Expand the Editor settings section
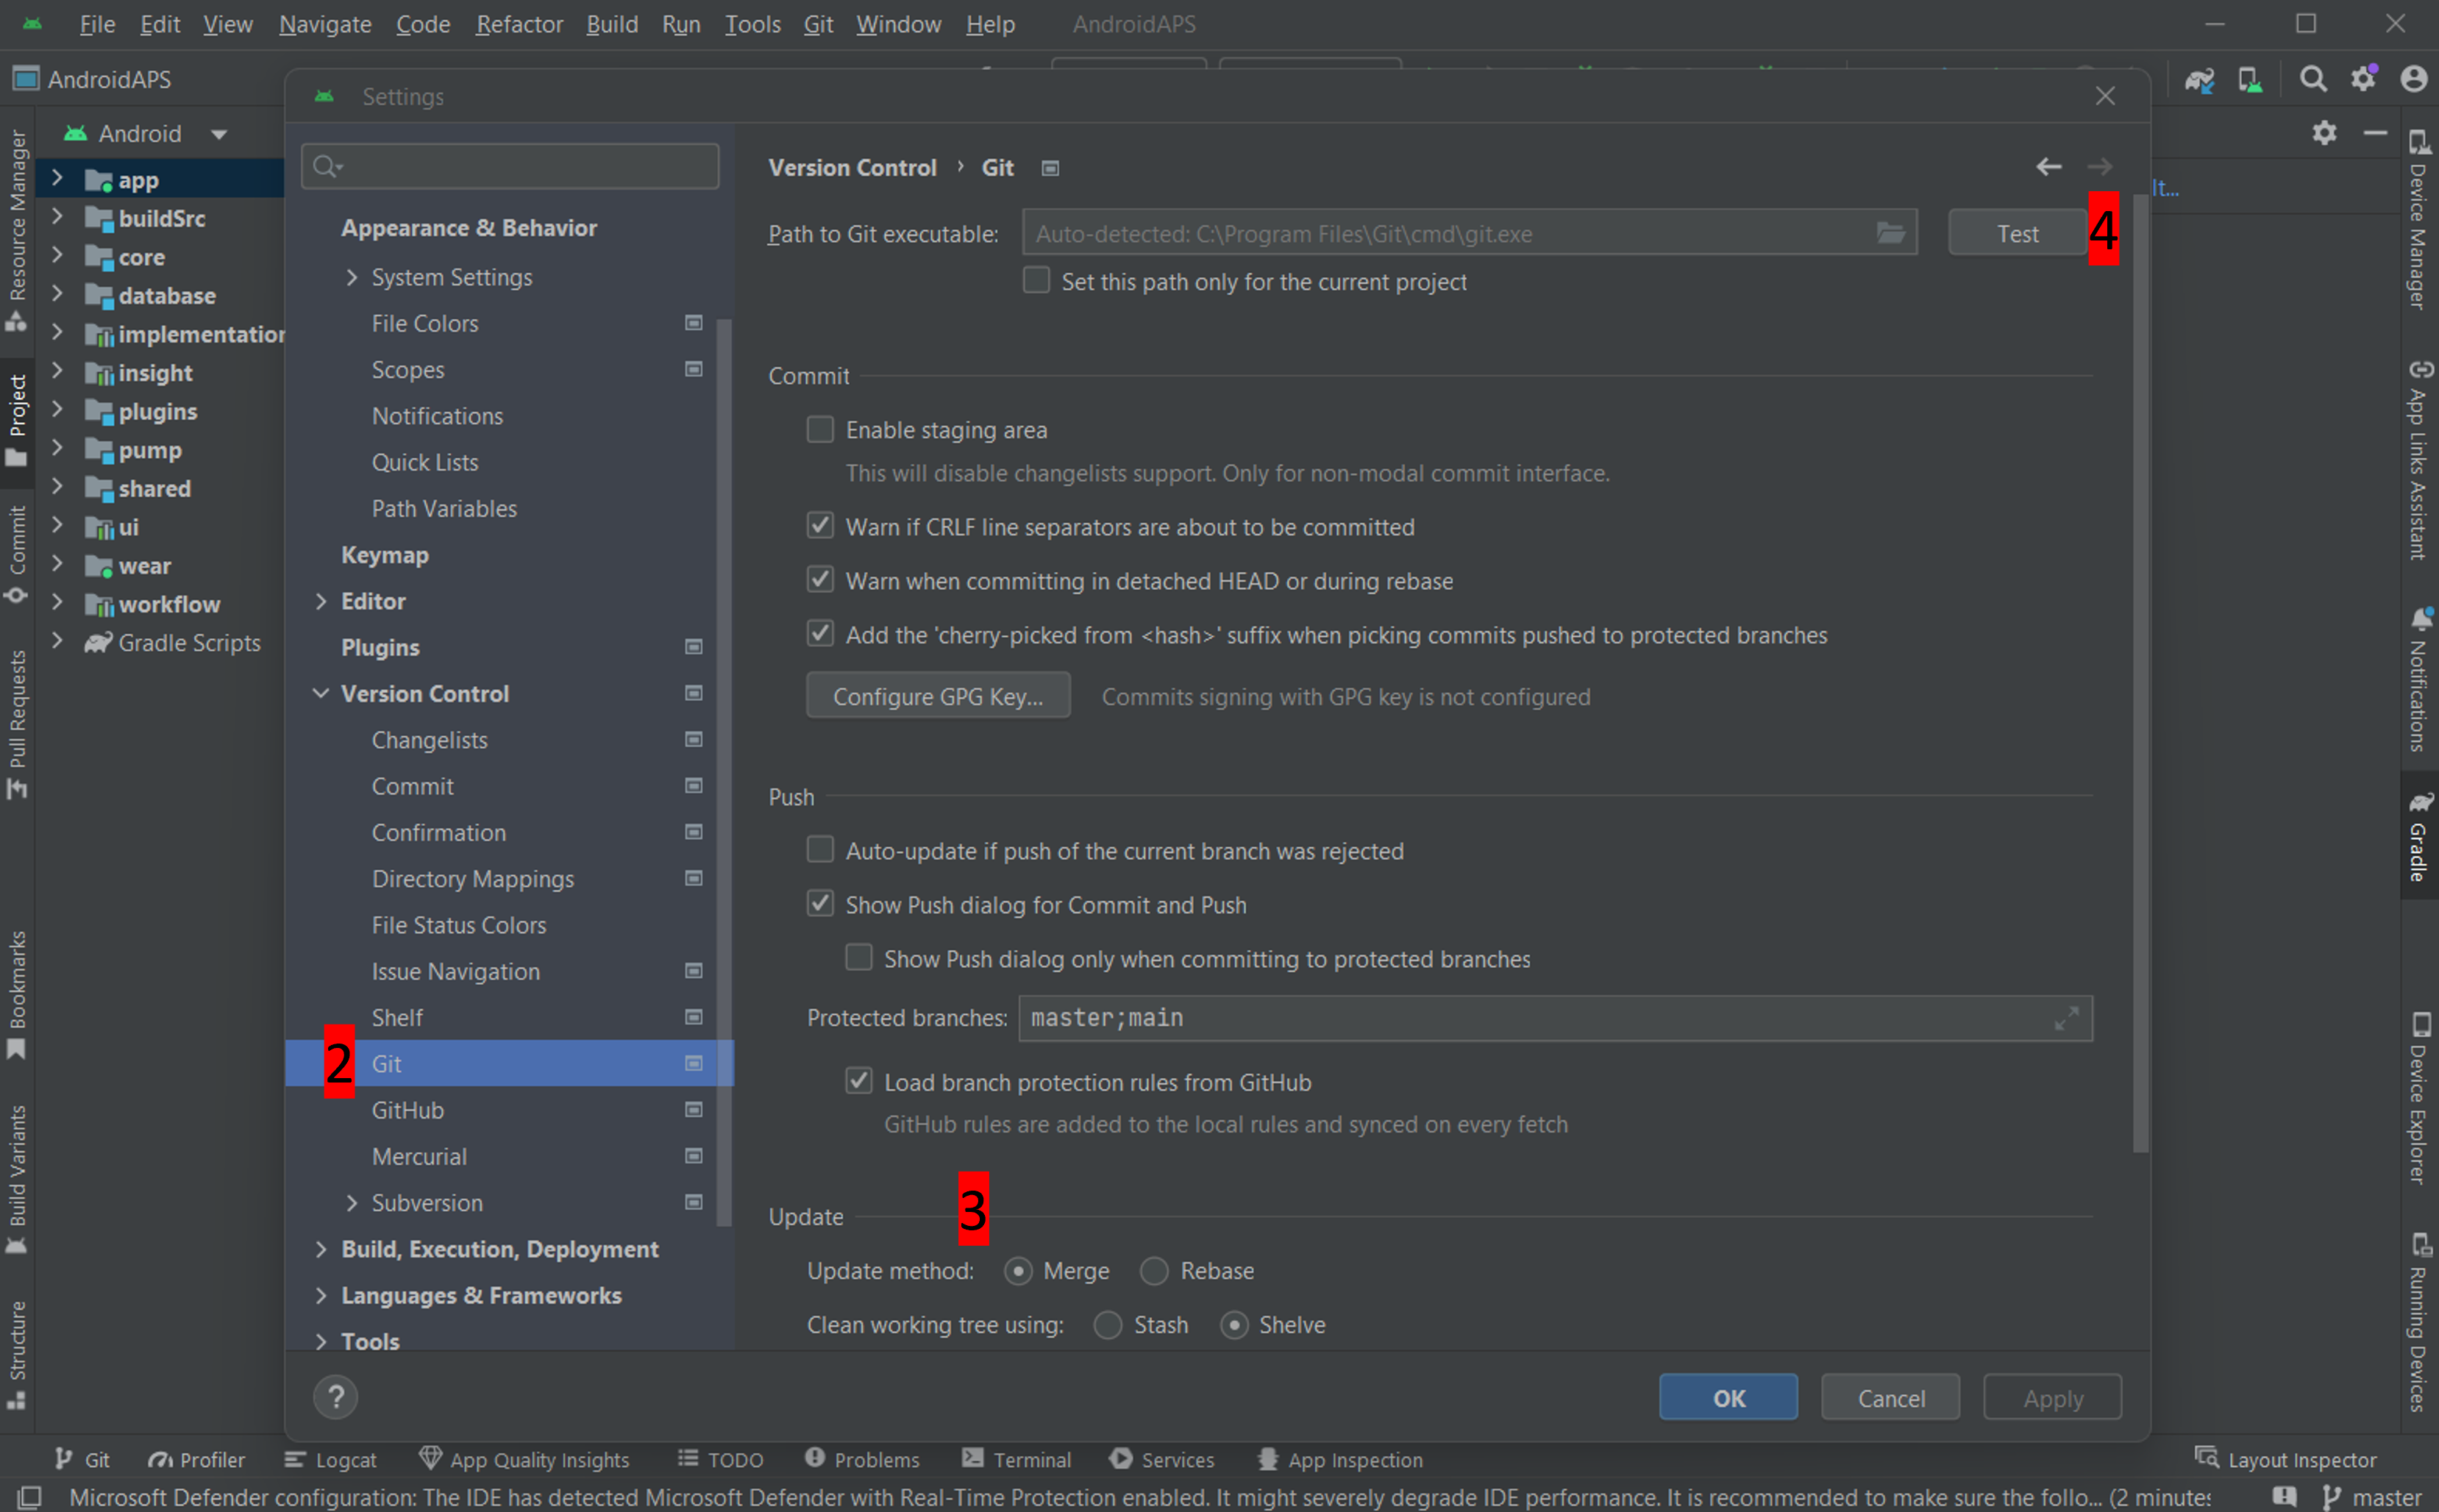2439x1512 pixels. (321, 601)
